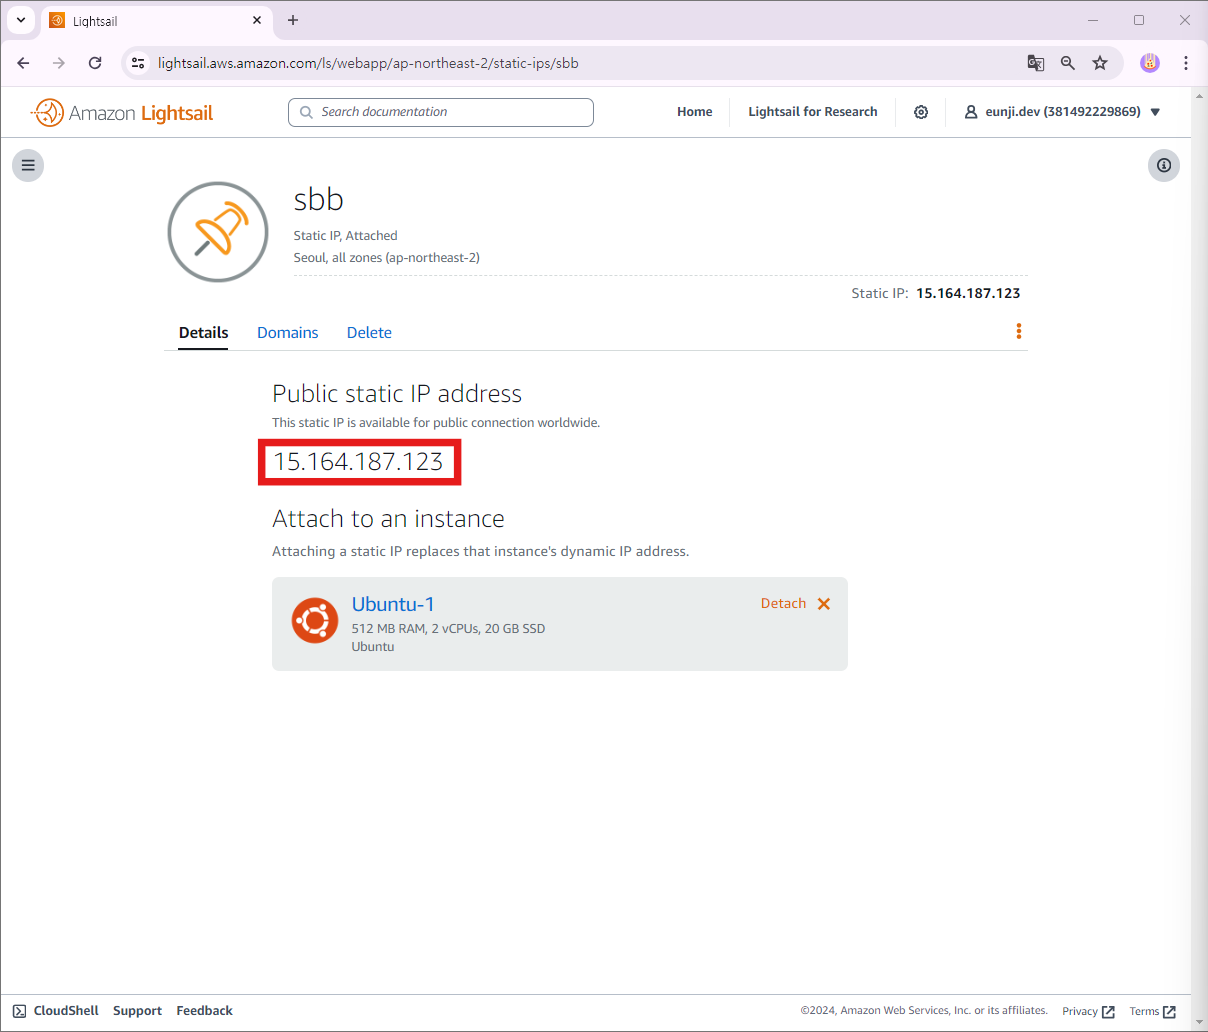Open the Support link in footer
This screenshot has width=1208, height=1032.
click(137, 1011)
